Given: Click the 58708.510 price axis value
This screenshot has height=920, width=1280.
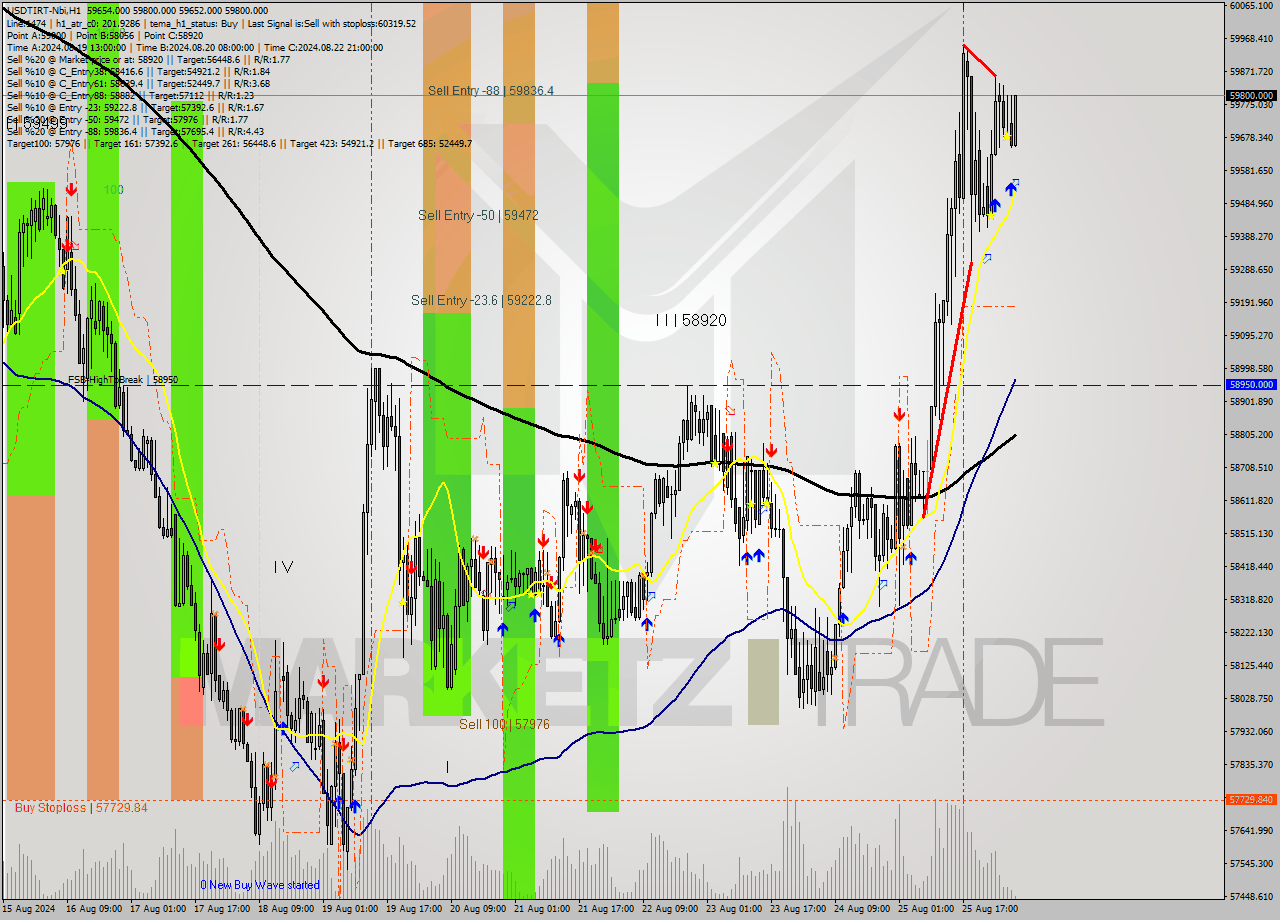Looking at the screenshot, I should (1251, 468).
